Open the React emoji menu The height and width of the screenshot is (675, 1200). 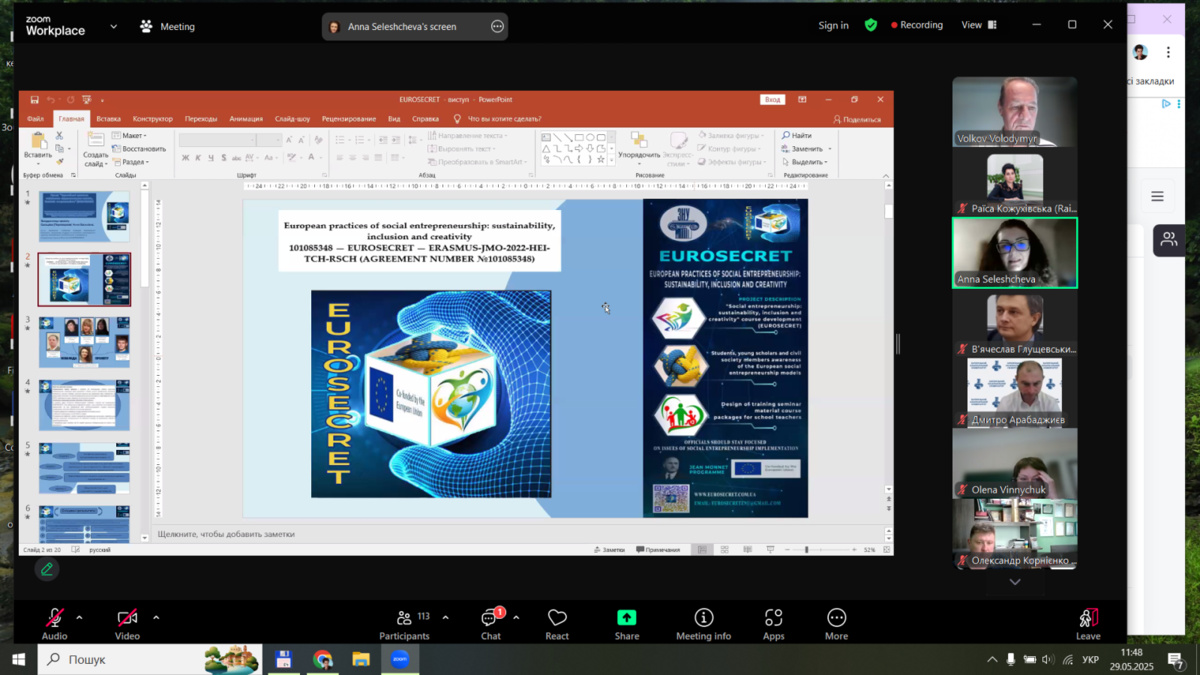557,624
